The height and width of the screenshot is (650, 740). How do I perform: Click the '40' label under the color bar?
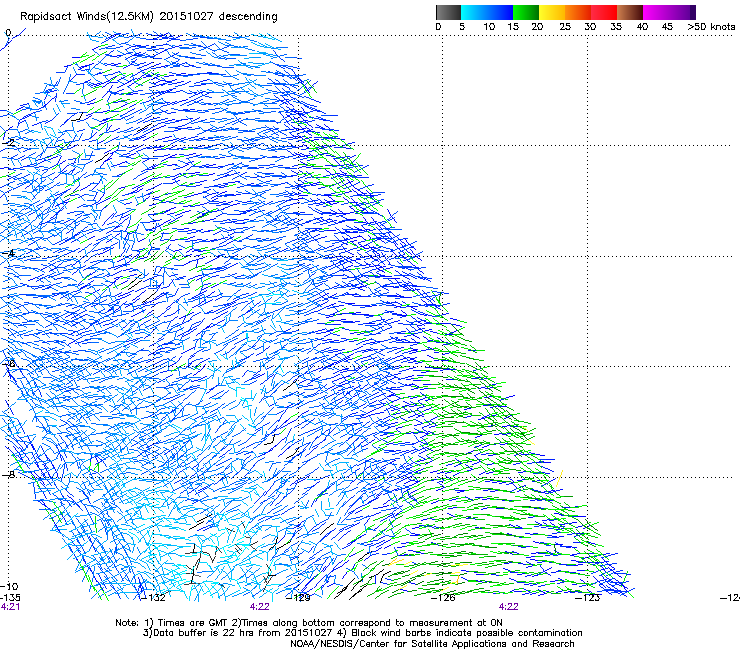point(642,27)
